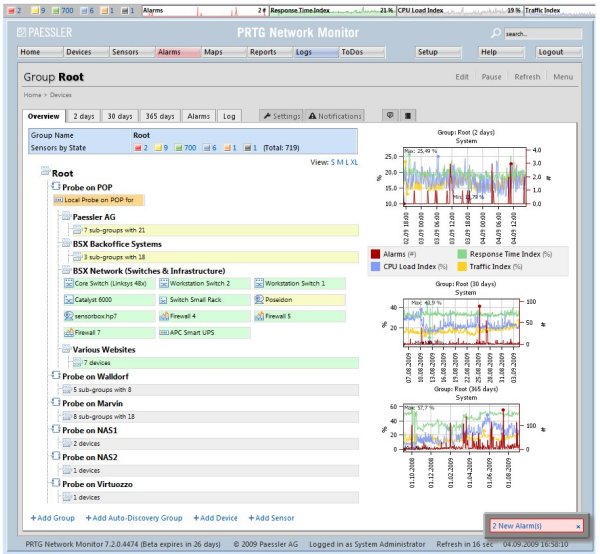The image size is (600, 554).
Task: Expand Probe on Walldorf node
Action: tap(56, 375)
